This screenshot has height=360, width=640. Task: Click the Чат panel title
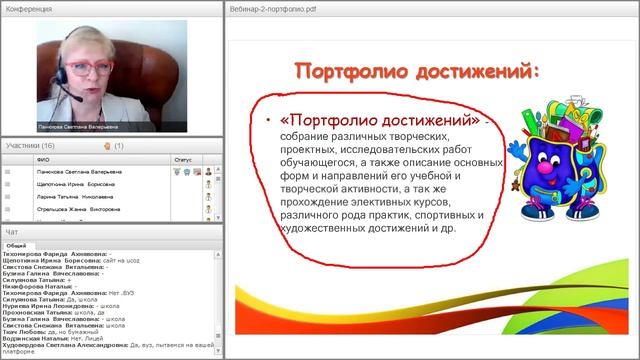[11, 232]
